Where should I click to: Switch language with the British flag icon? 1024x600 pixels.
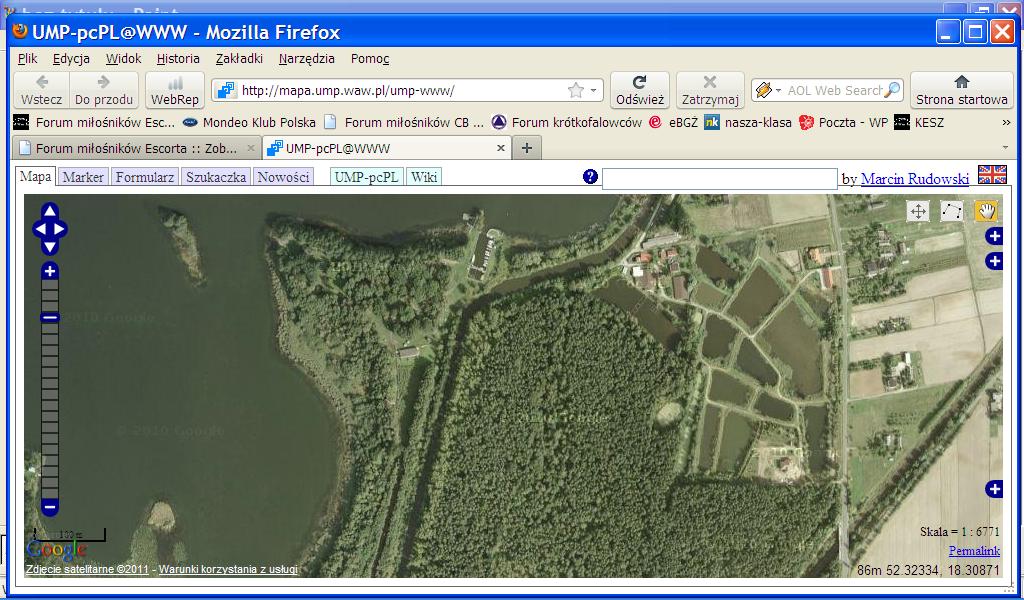click(992, 175)
